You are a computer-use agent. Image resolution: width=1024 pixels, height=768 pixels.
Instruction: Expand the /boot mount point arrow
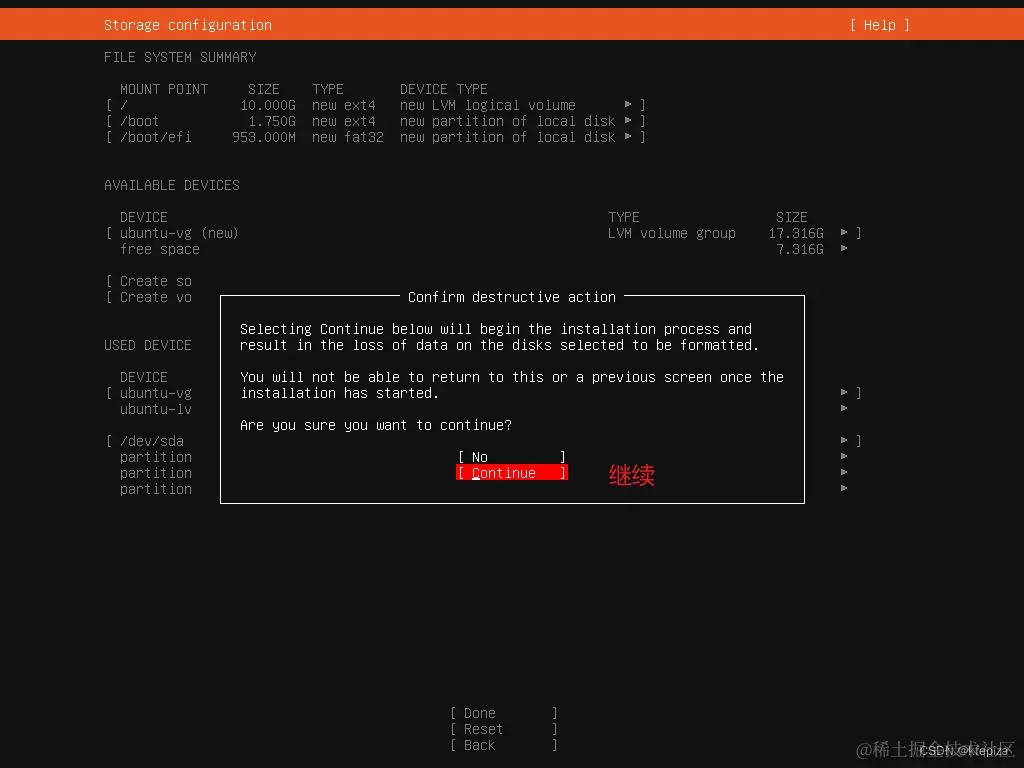click(628, 121)
